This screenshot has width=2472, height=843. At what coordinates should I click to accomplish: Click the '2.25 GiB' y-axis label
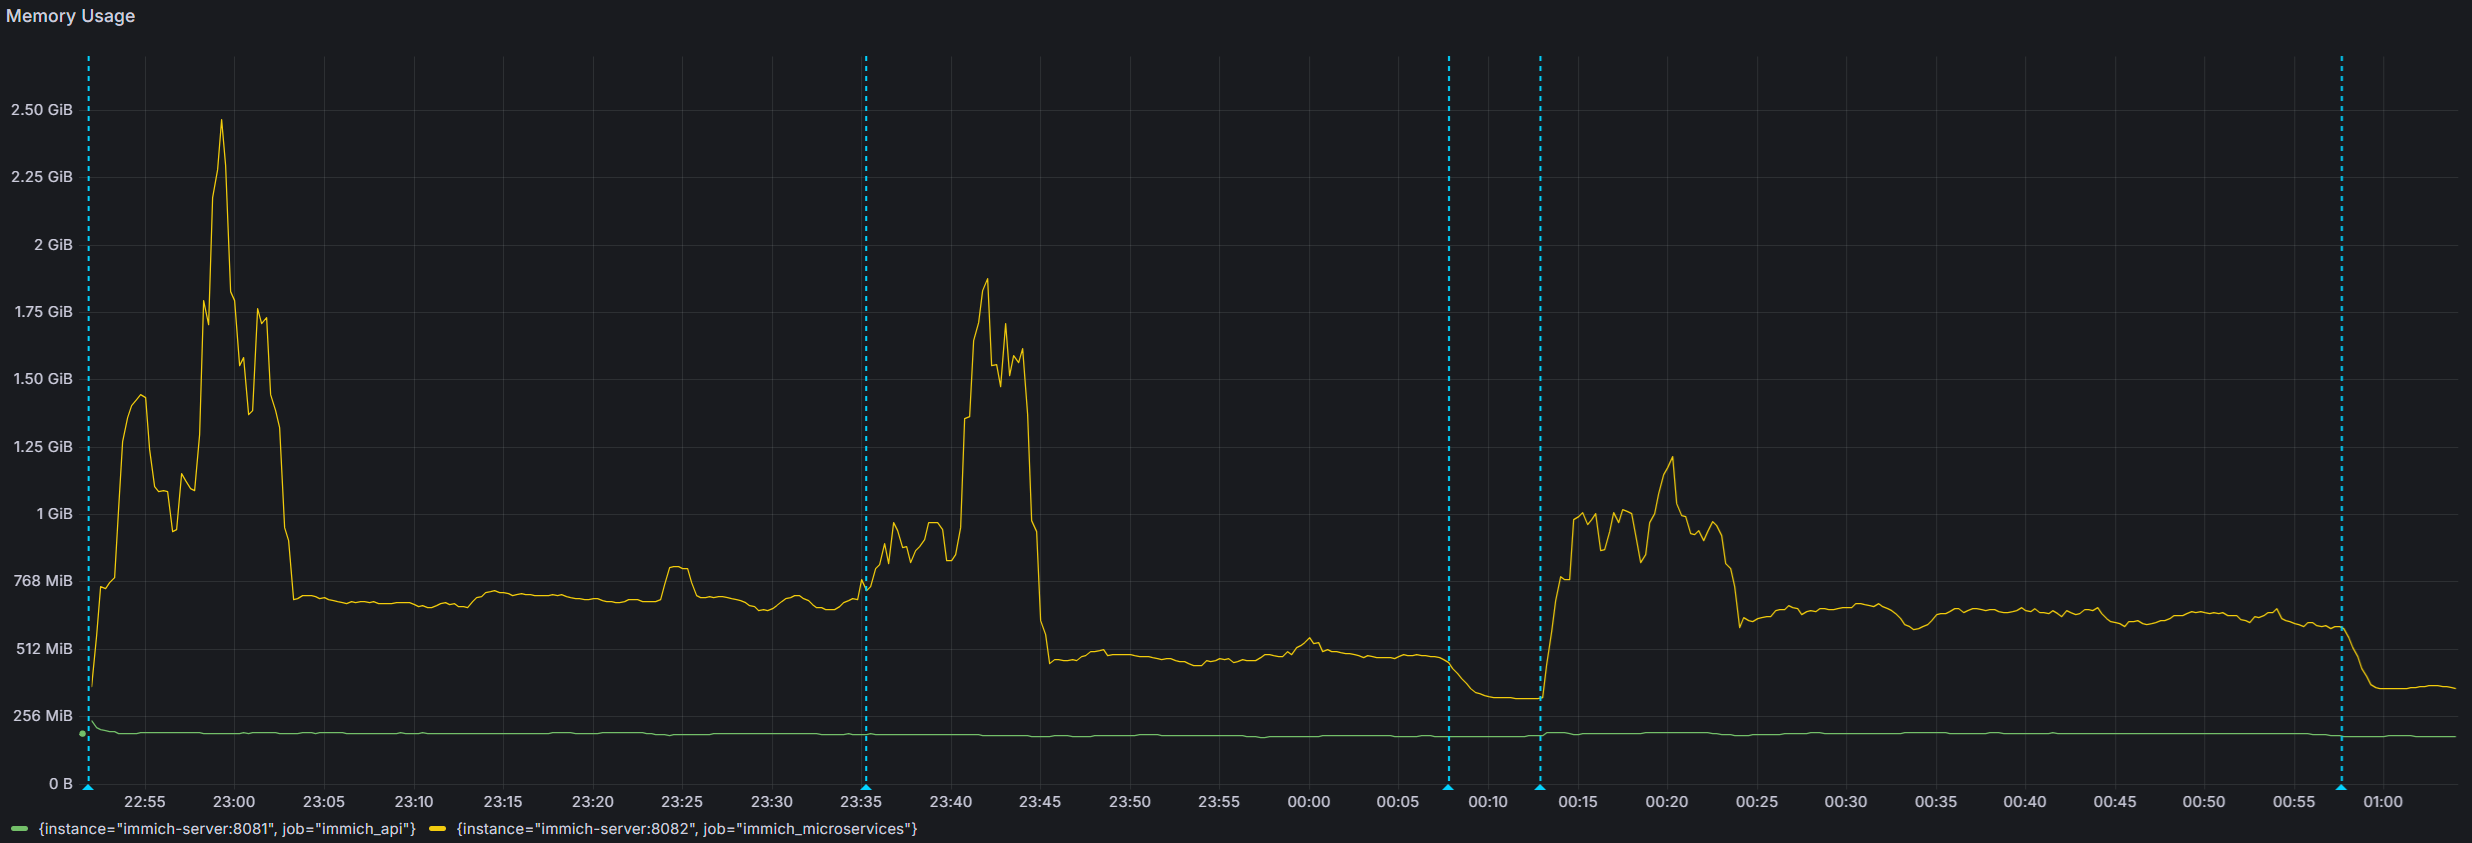(42, 177)
